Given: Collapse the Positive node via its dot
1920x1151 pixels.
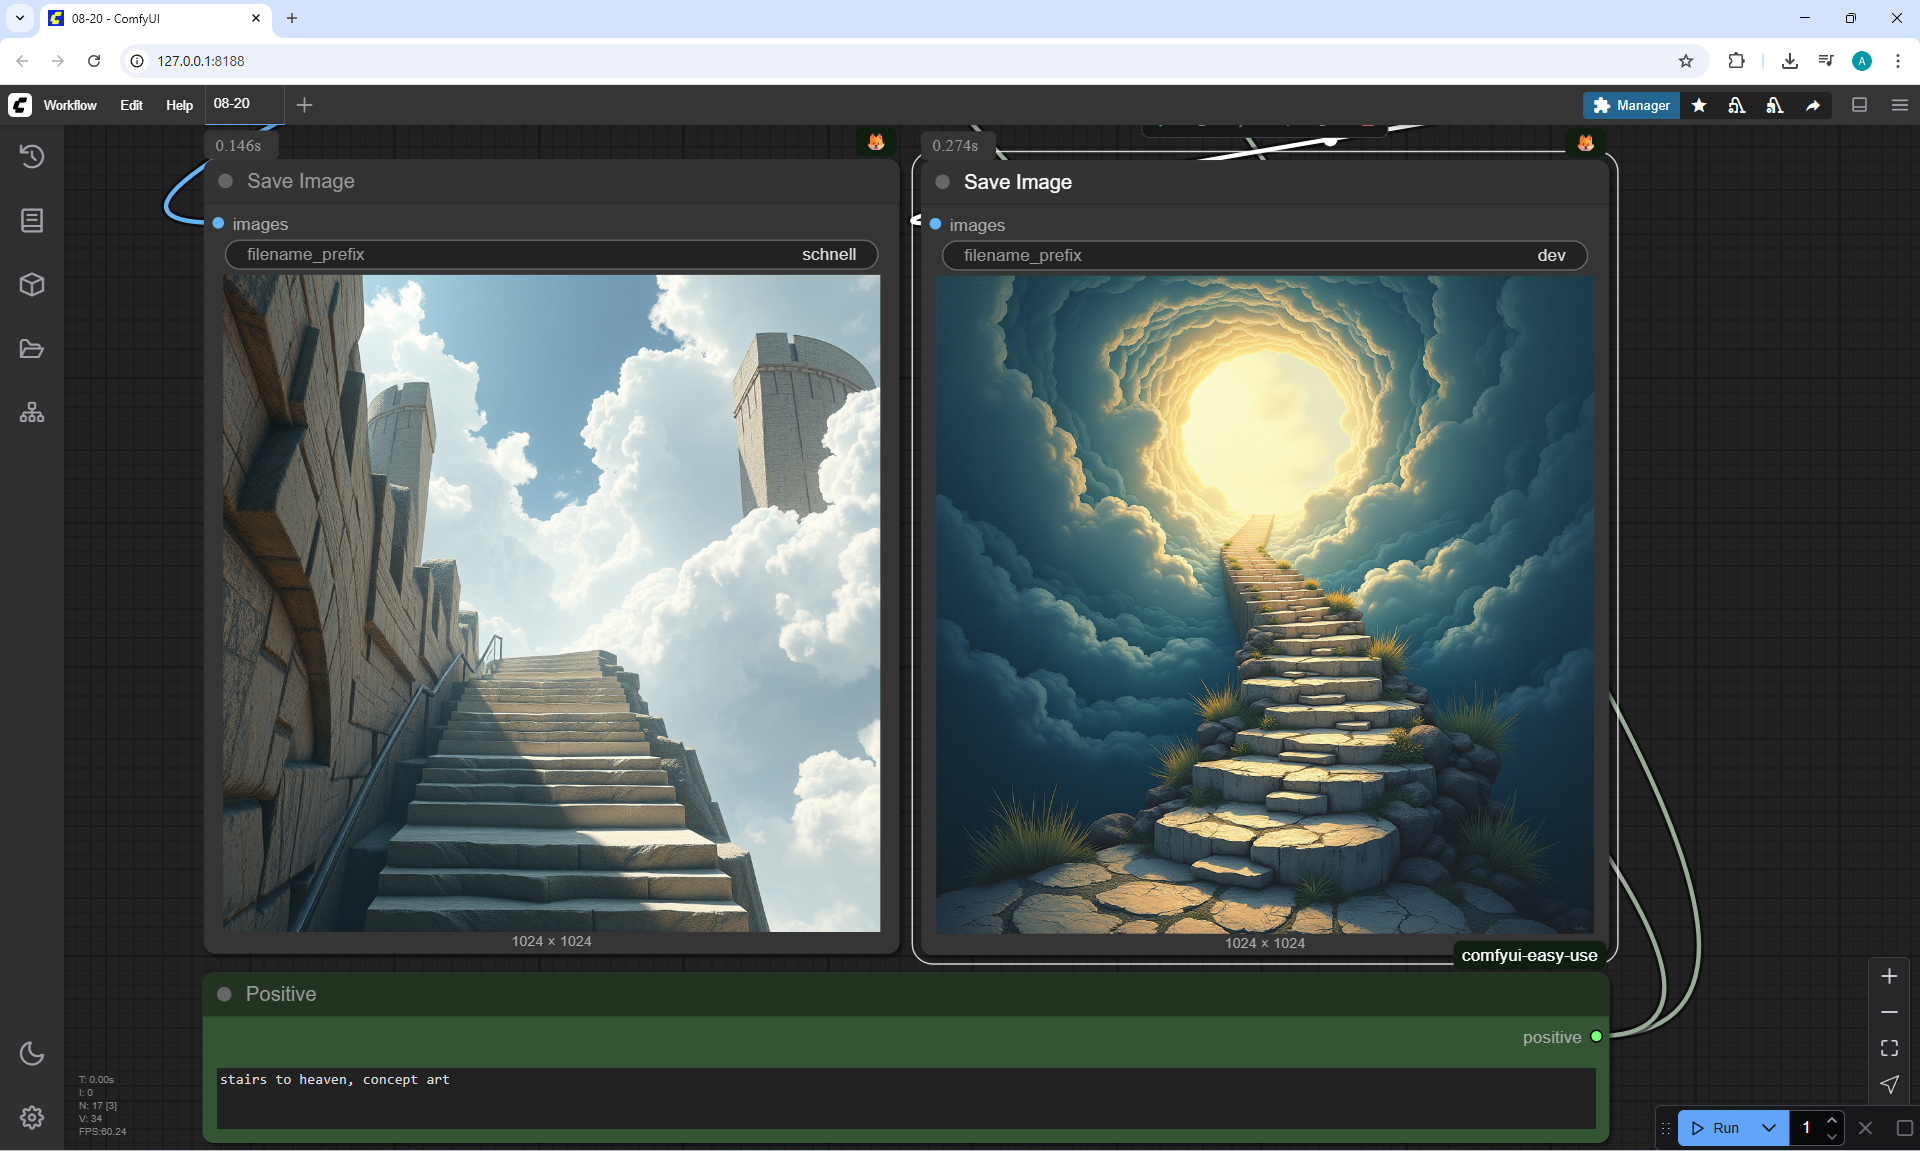Looking at the screenshot, I should pyautogui.click(x=225, y=994).
